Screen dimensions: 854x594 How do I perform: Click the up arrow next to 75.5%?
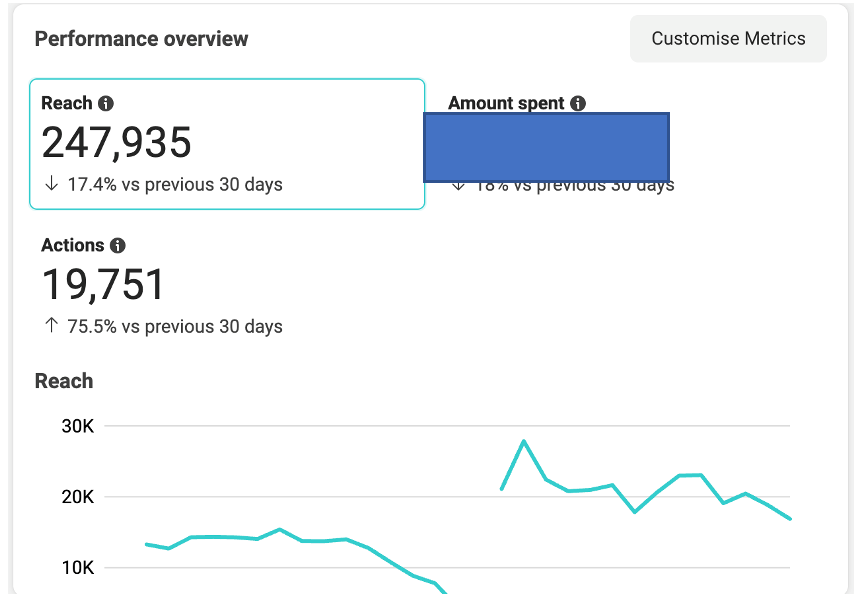click(51, 326)
